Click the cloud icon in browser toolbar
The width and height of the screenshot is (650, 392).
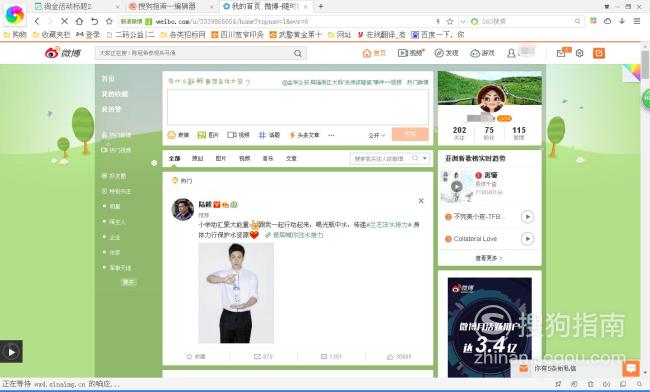pos(607,21)
